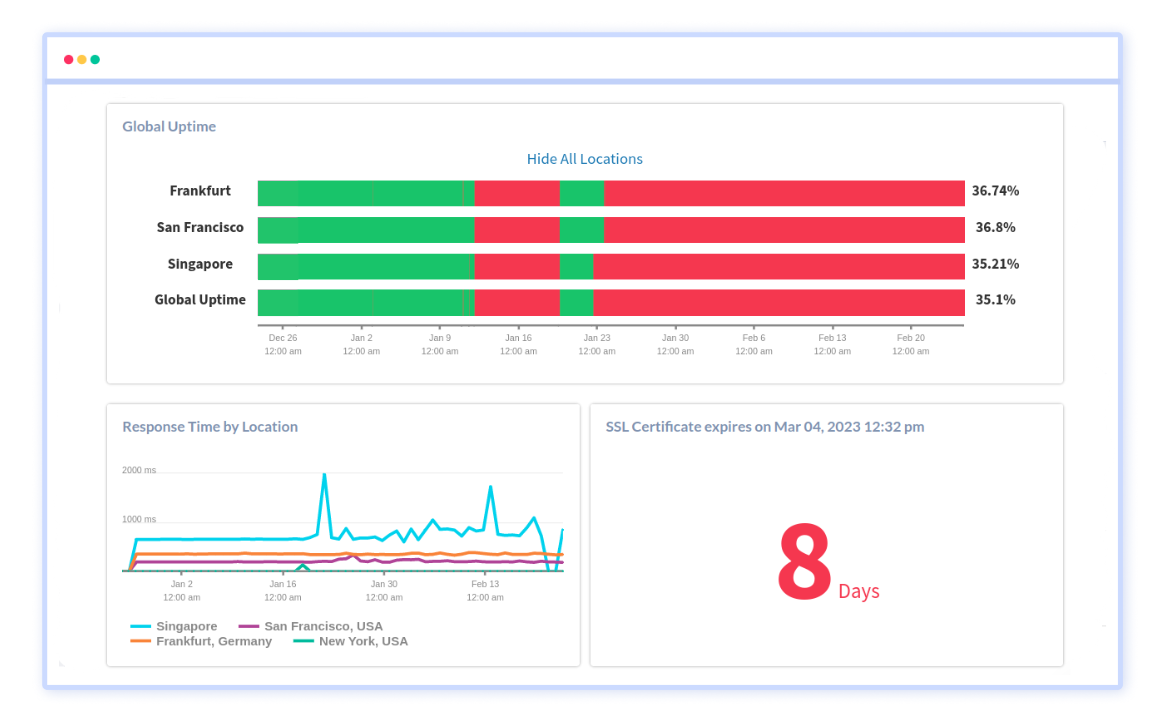
Task: Click the 35.21% uptime value
Action: [x=995, y=264]
